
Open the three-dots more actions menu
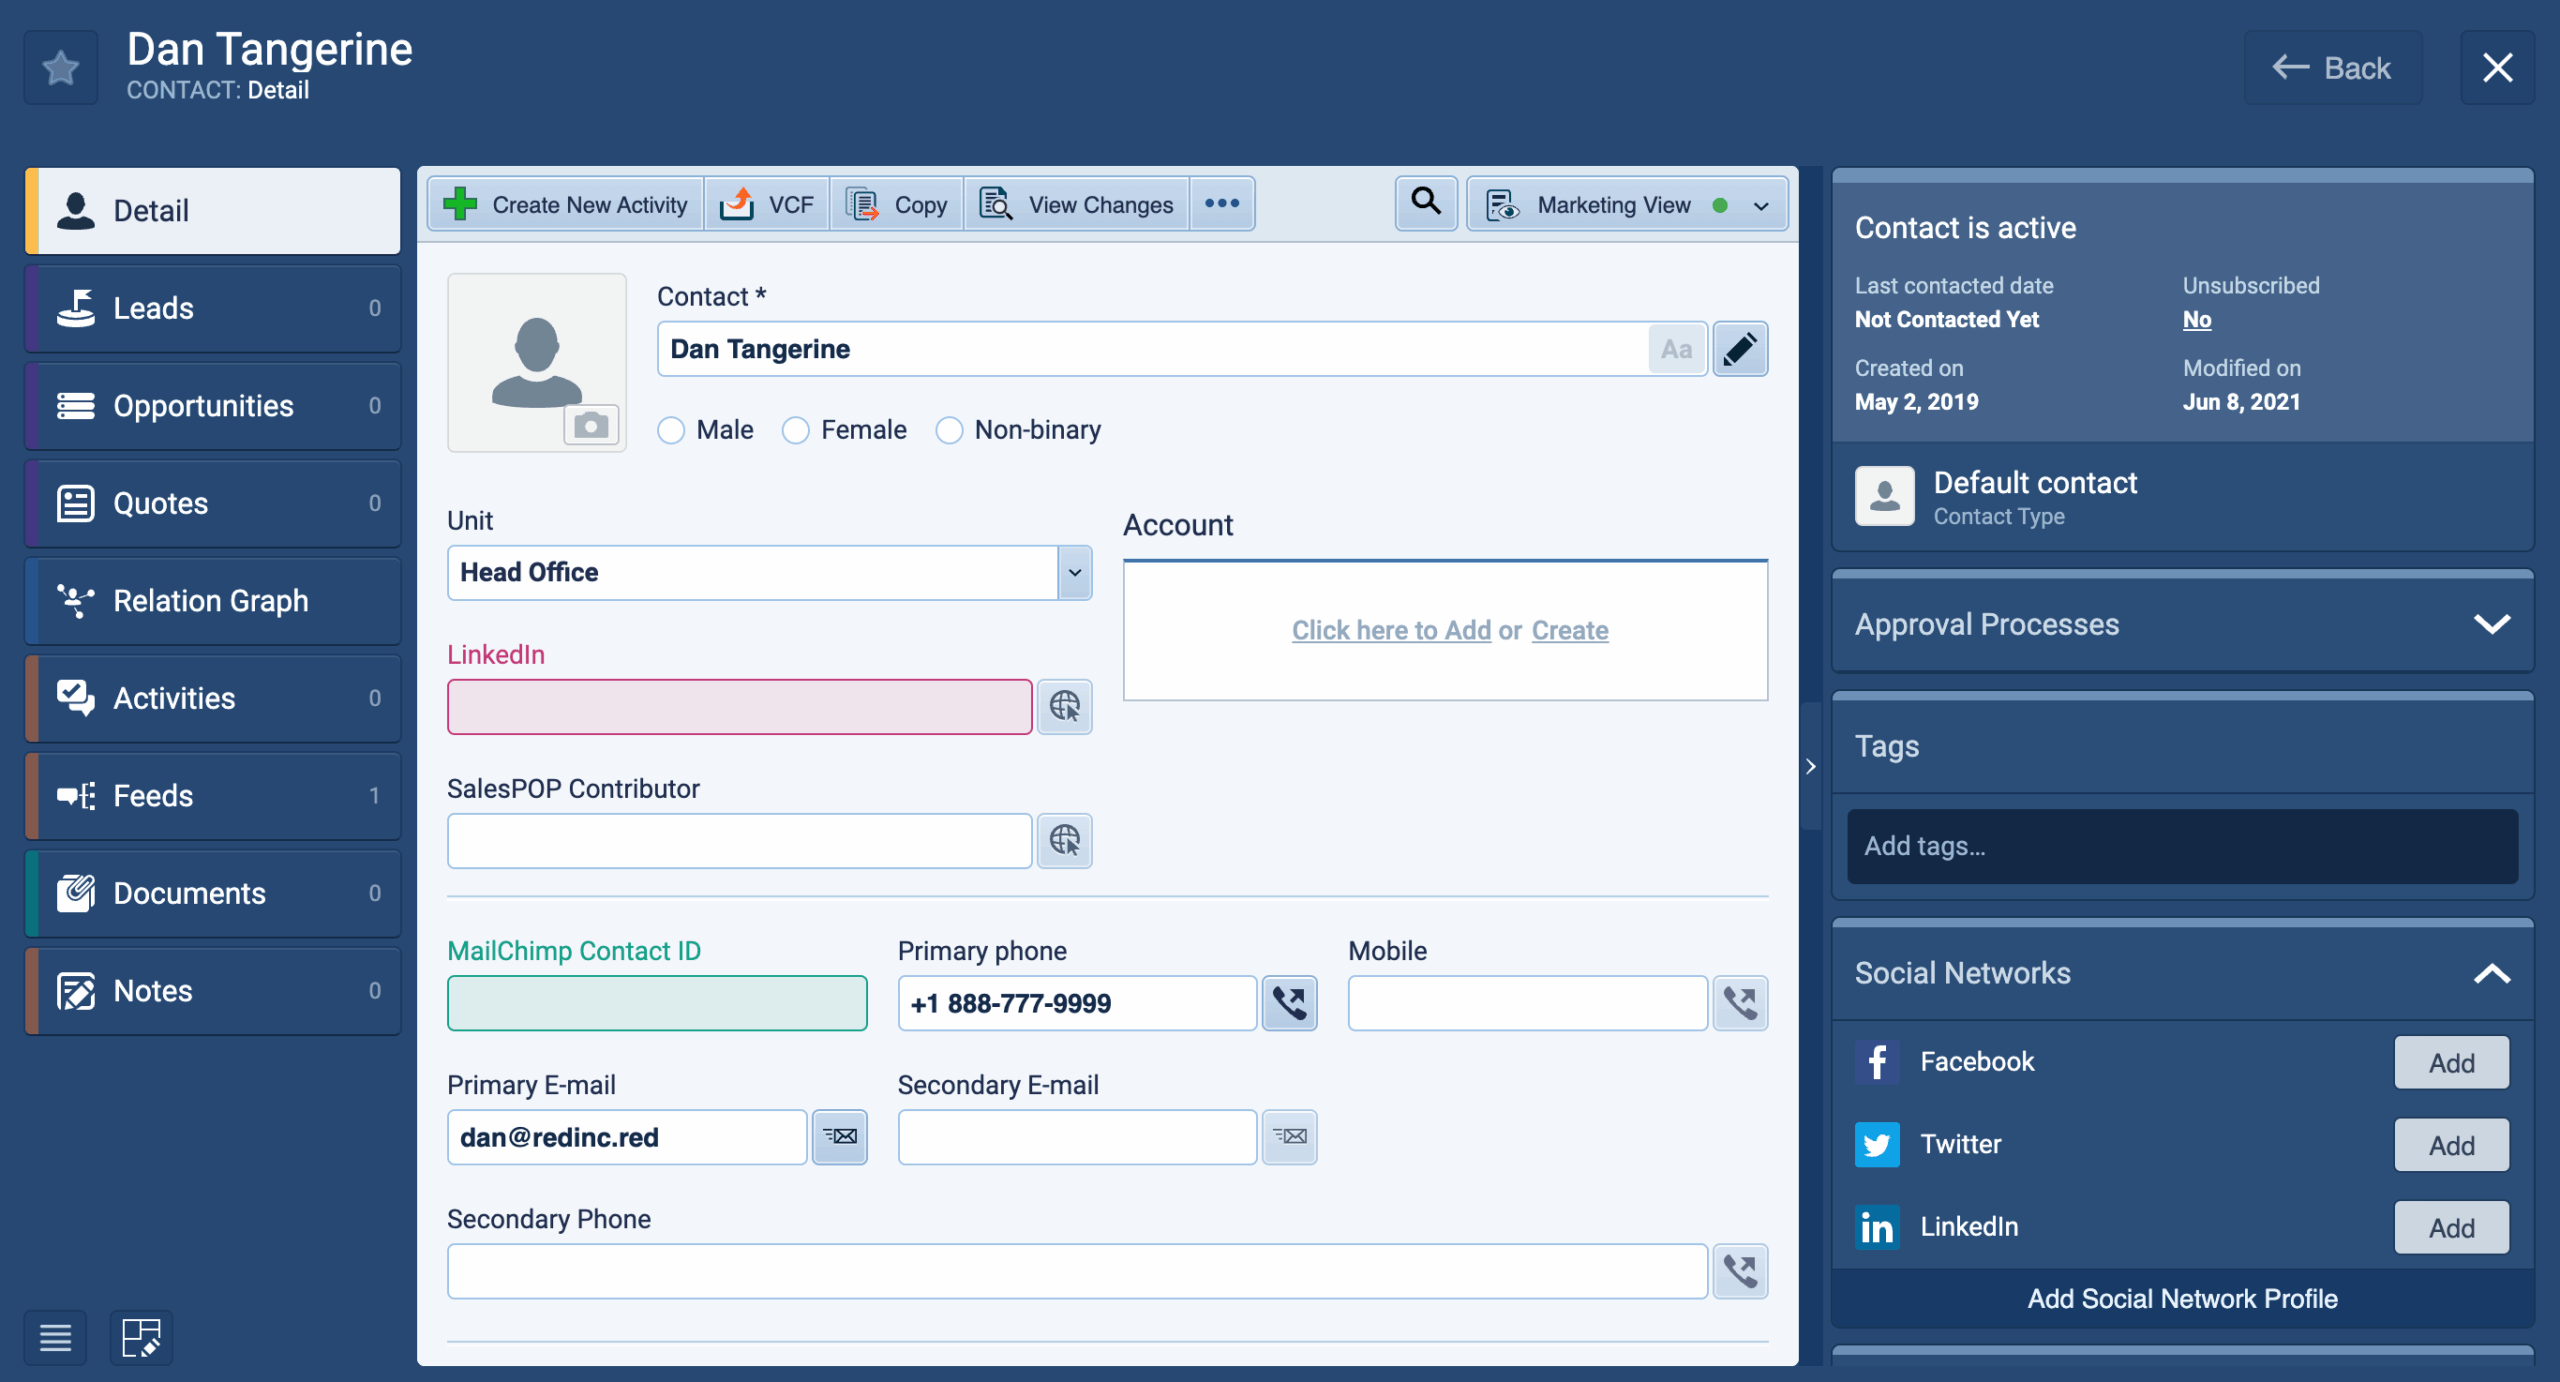pos(1222,204)
